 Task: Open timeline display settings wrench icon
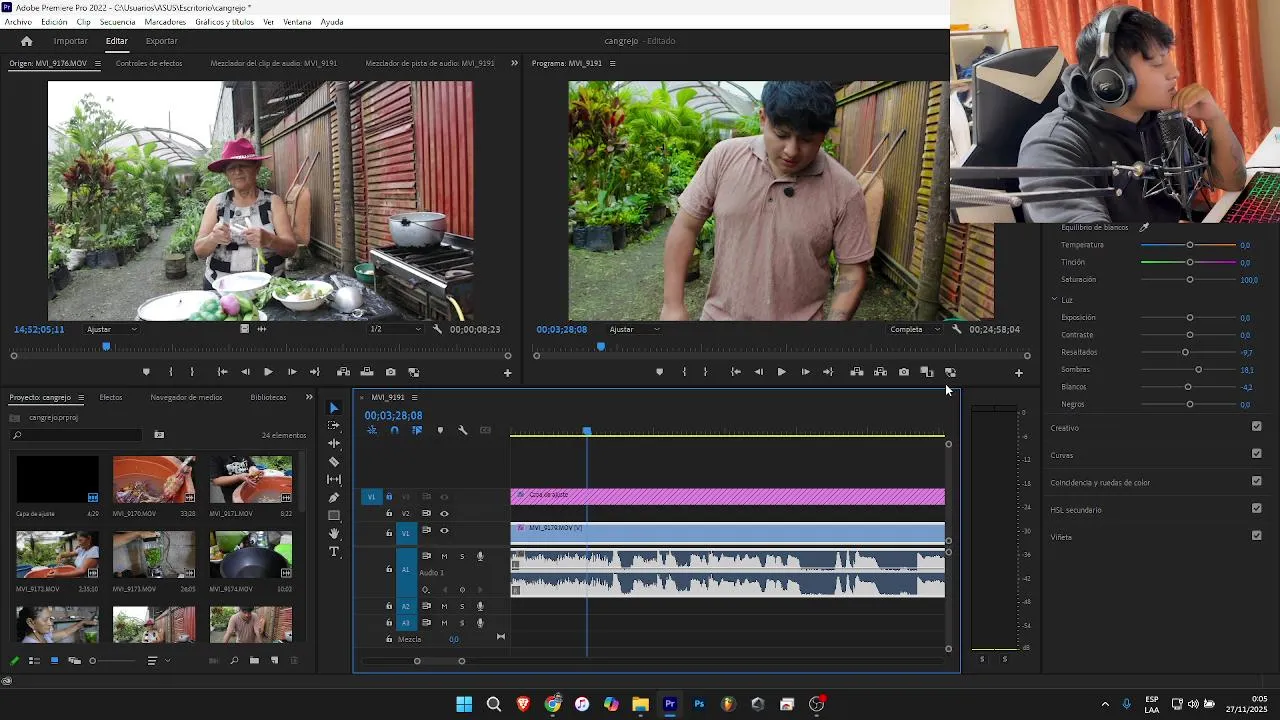click(x=463, y=430)
